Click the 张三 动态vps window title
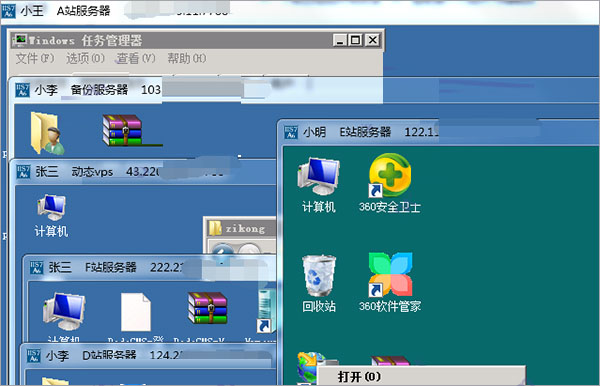The width and height of the screenshot is (600, 386). pyautogui.click(x=74, y=172)
